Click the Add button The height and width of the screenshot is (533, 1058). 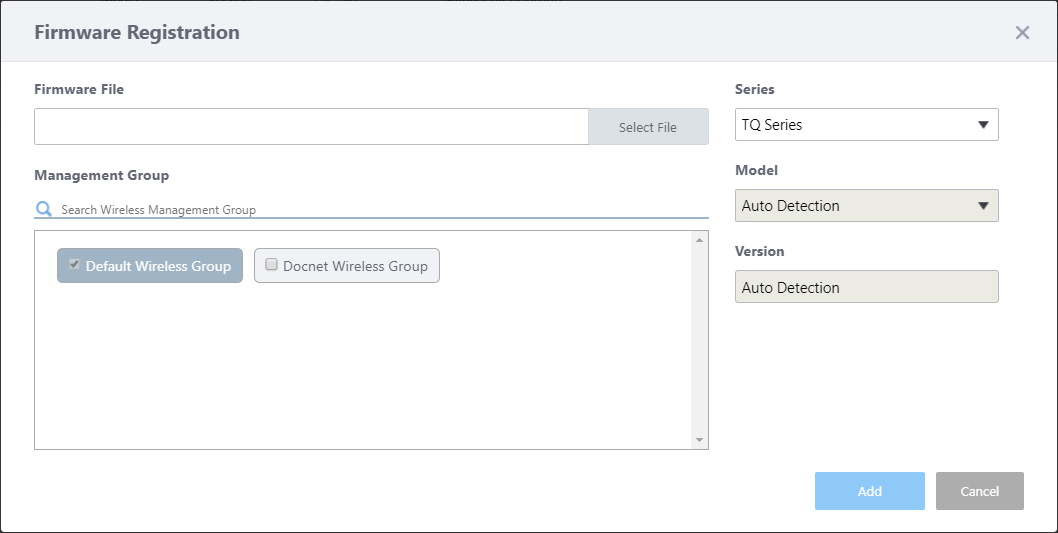[x=869, y=491]
